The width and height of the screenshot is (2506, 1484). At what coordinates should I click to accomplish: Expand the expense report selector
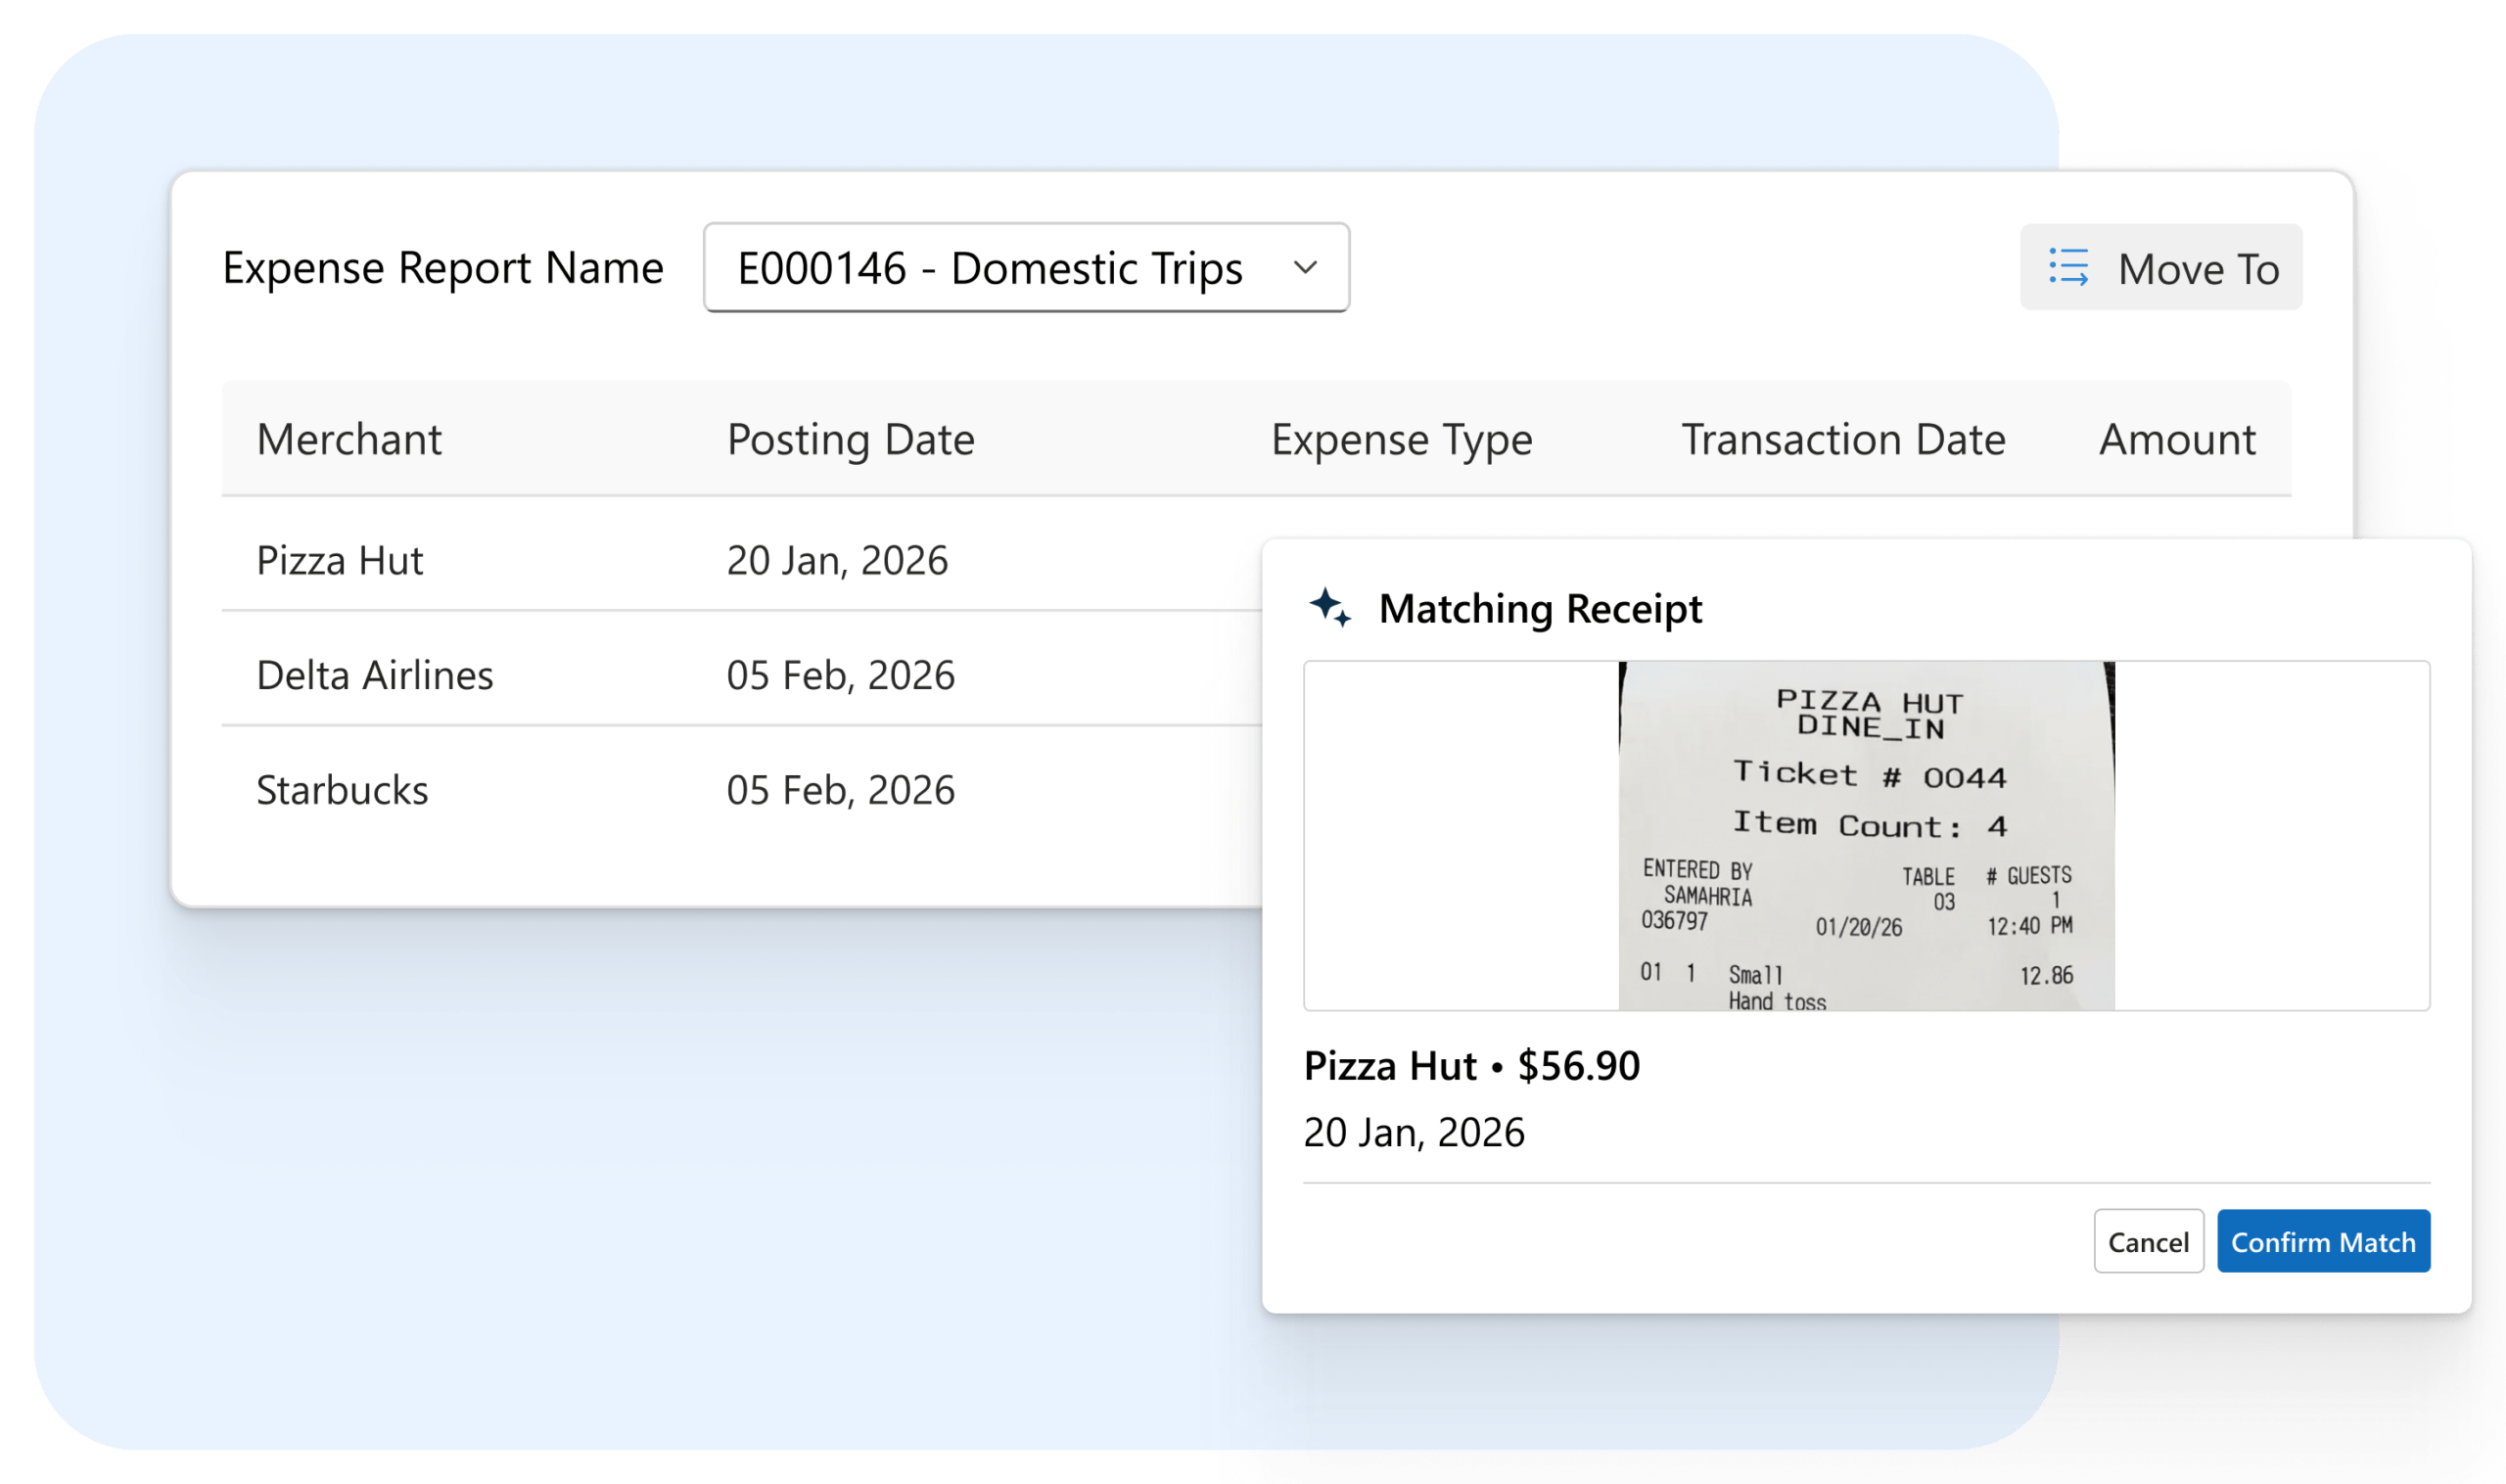click(1025, 267)
